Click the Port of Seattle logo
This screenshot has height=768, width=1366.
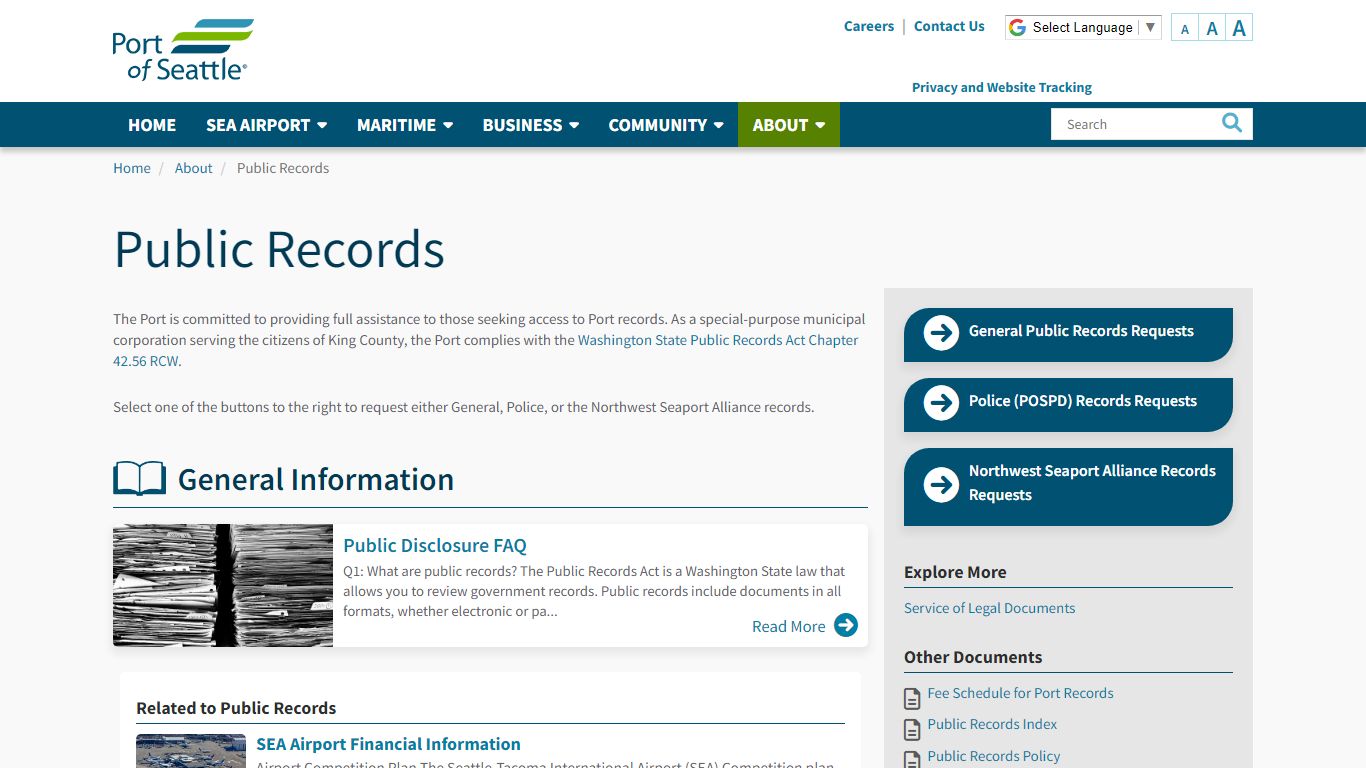coord(183,49)
